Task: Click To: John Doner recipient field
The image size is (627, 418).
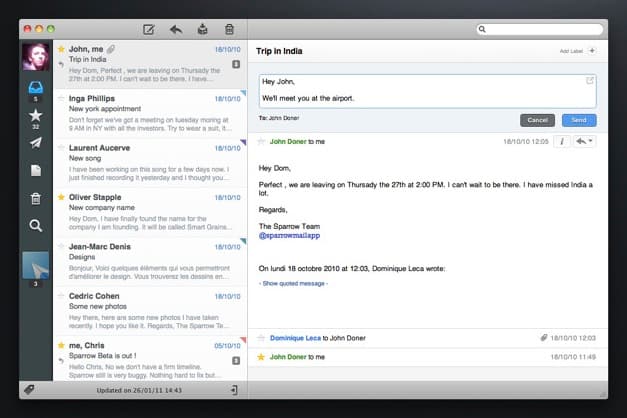Action: [279, 118]
